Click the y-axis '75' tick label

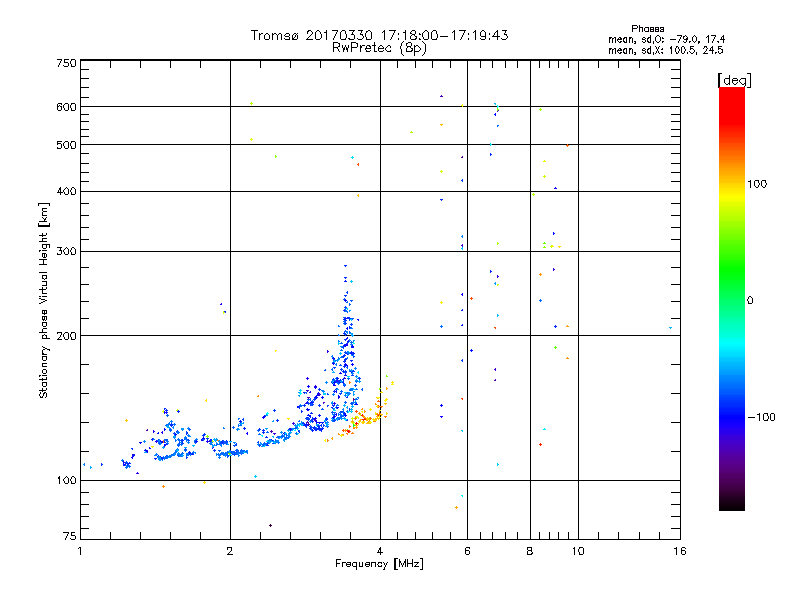(x=70, y=536)
